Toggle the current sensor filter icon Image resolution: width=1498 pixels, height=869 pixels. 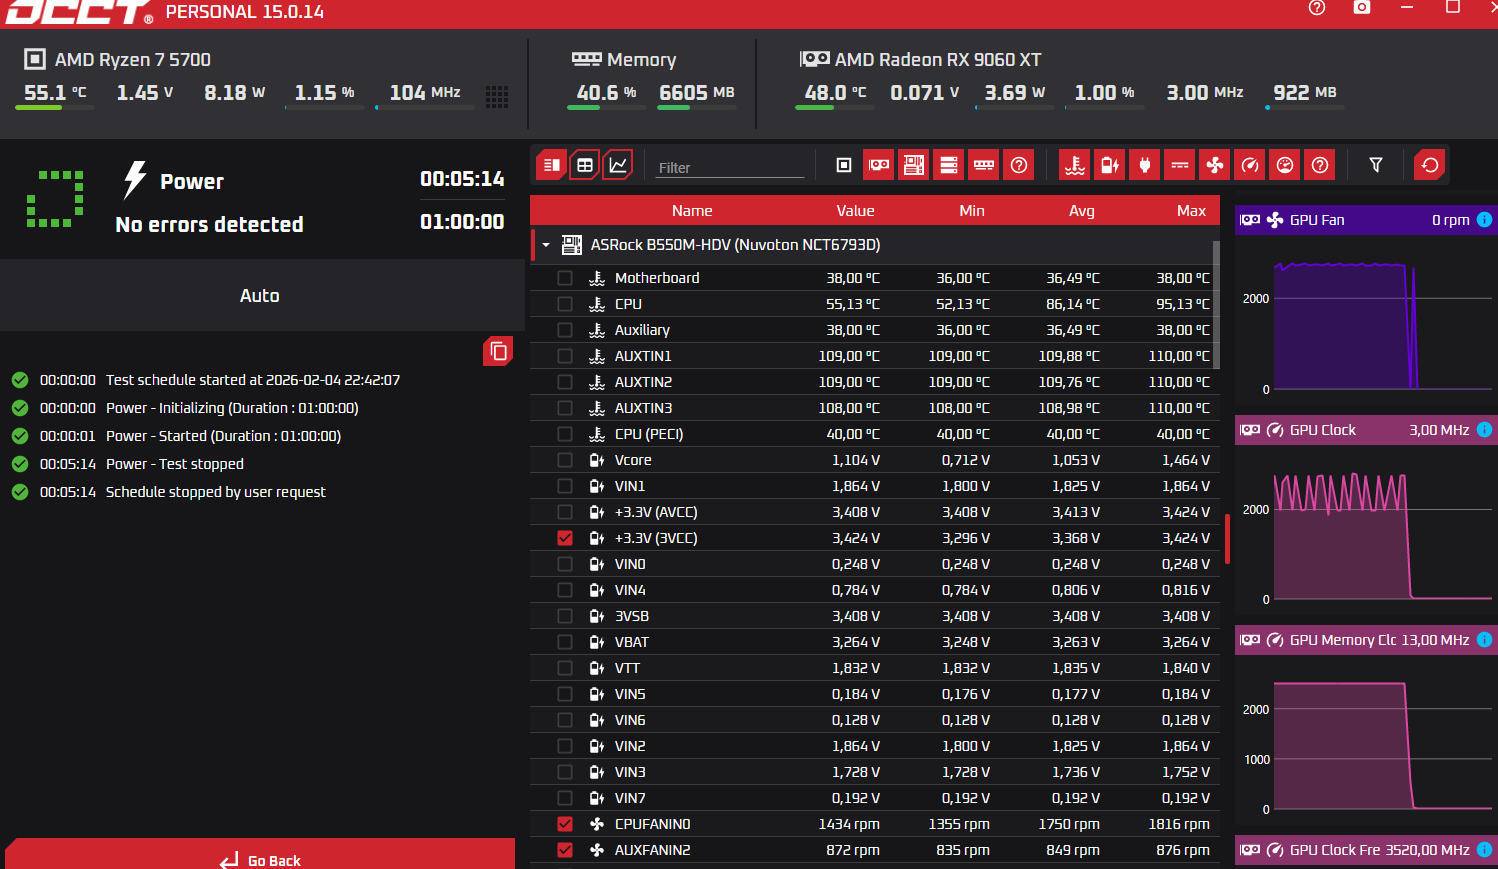click(x=1180, y=165)
